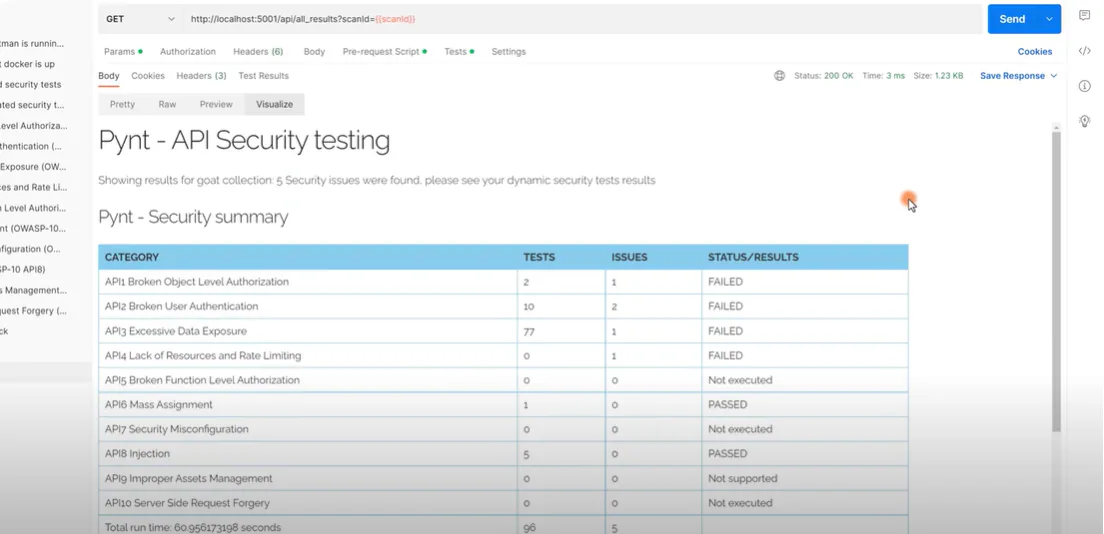Click the 'API7 Security Misconfiguration' cell
The image size is (1104, 534).
pyautogui.click(x=308, y=429)
